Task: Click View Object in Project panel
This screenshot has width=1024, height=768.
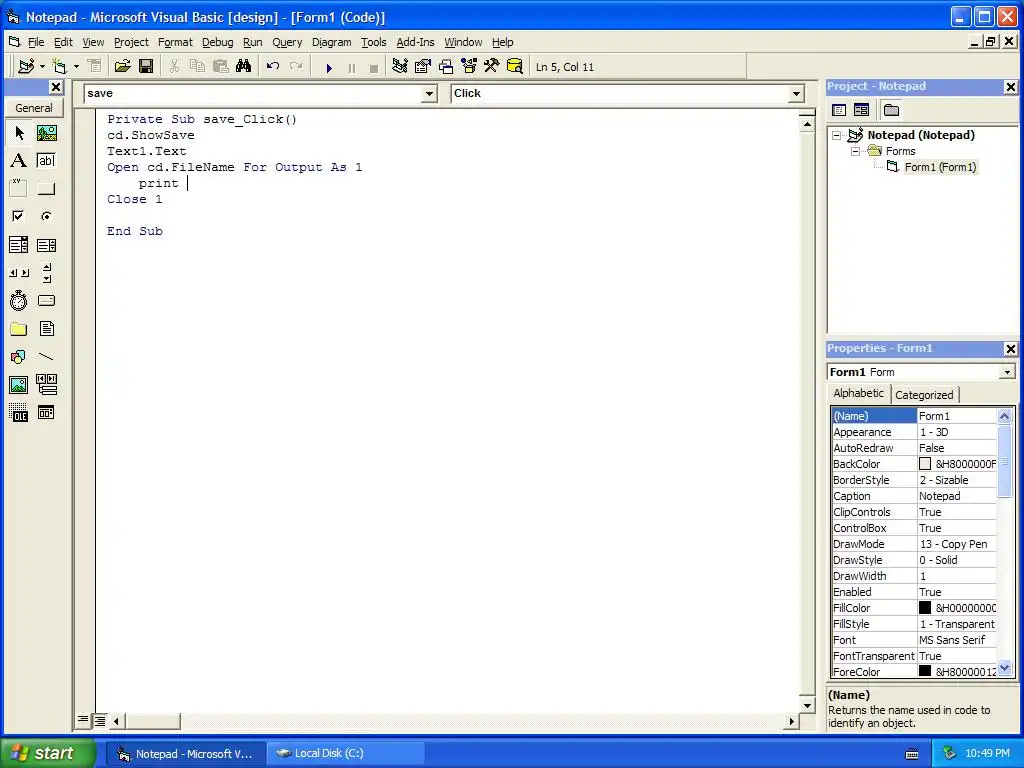Action: (861, 110)
